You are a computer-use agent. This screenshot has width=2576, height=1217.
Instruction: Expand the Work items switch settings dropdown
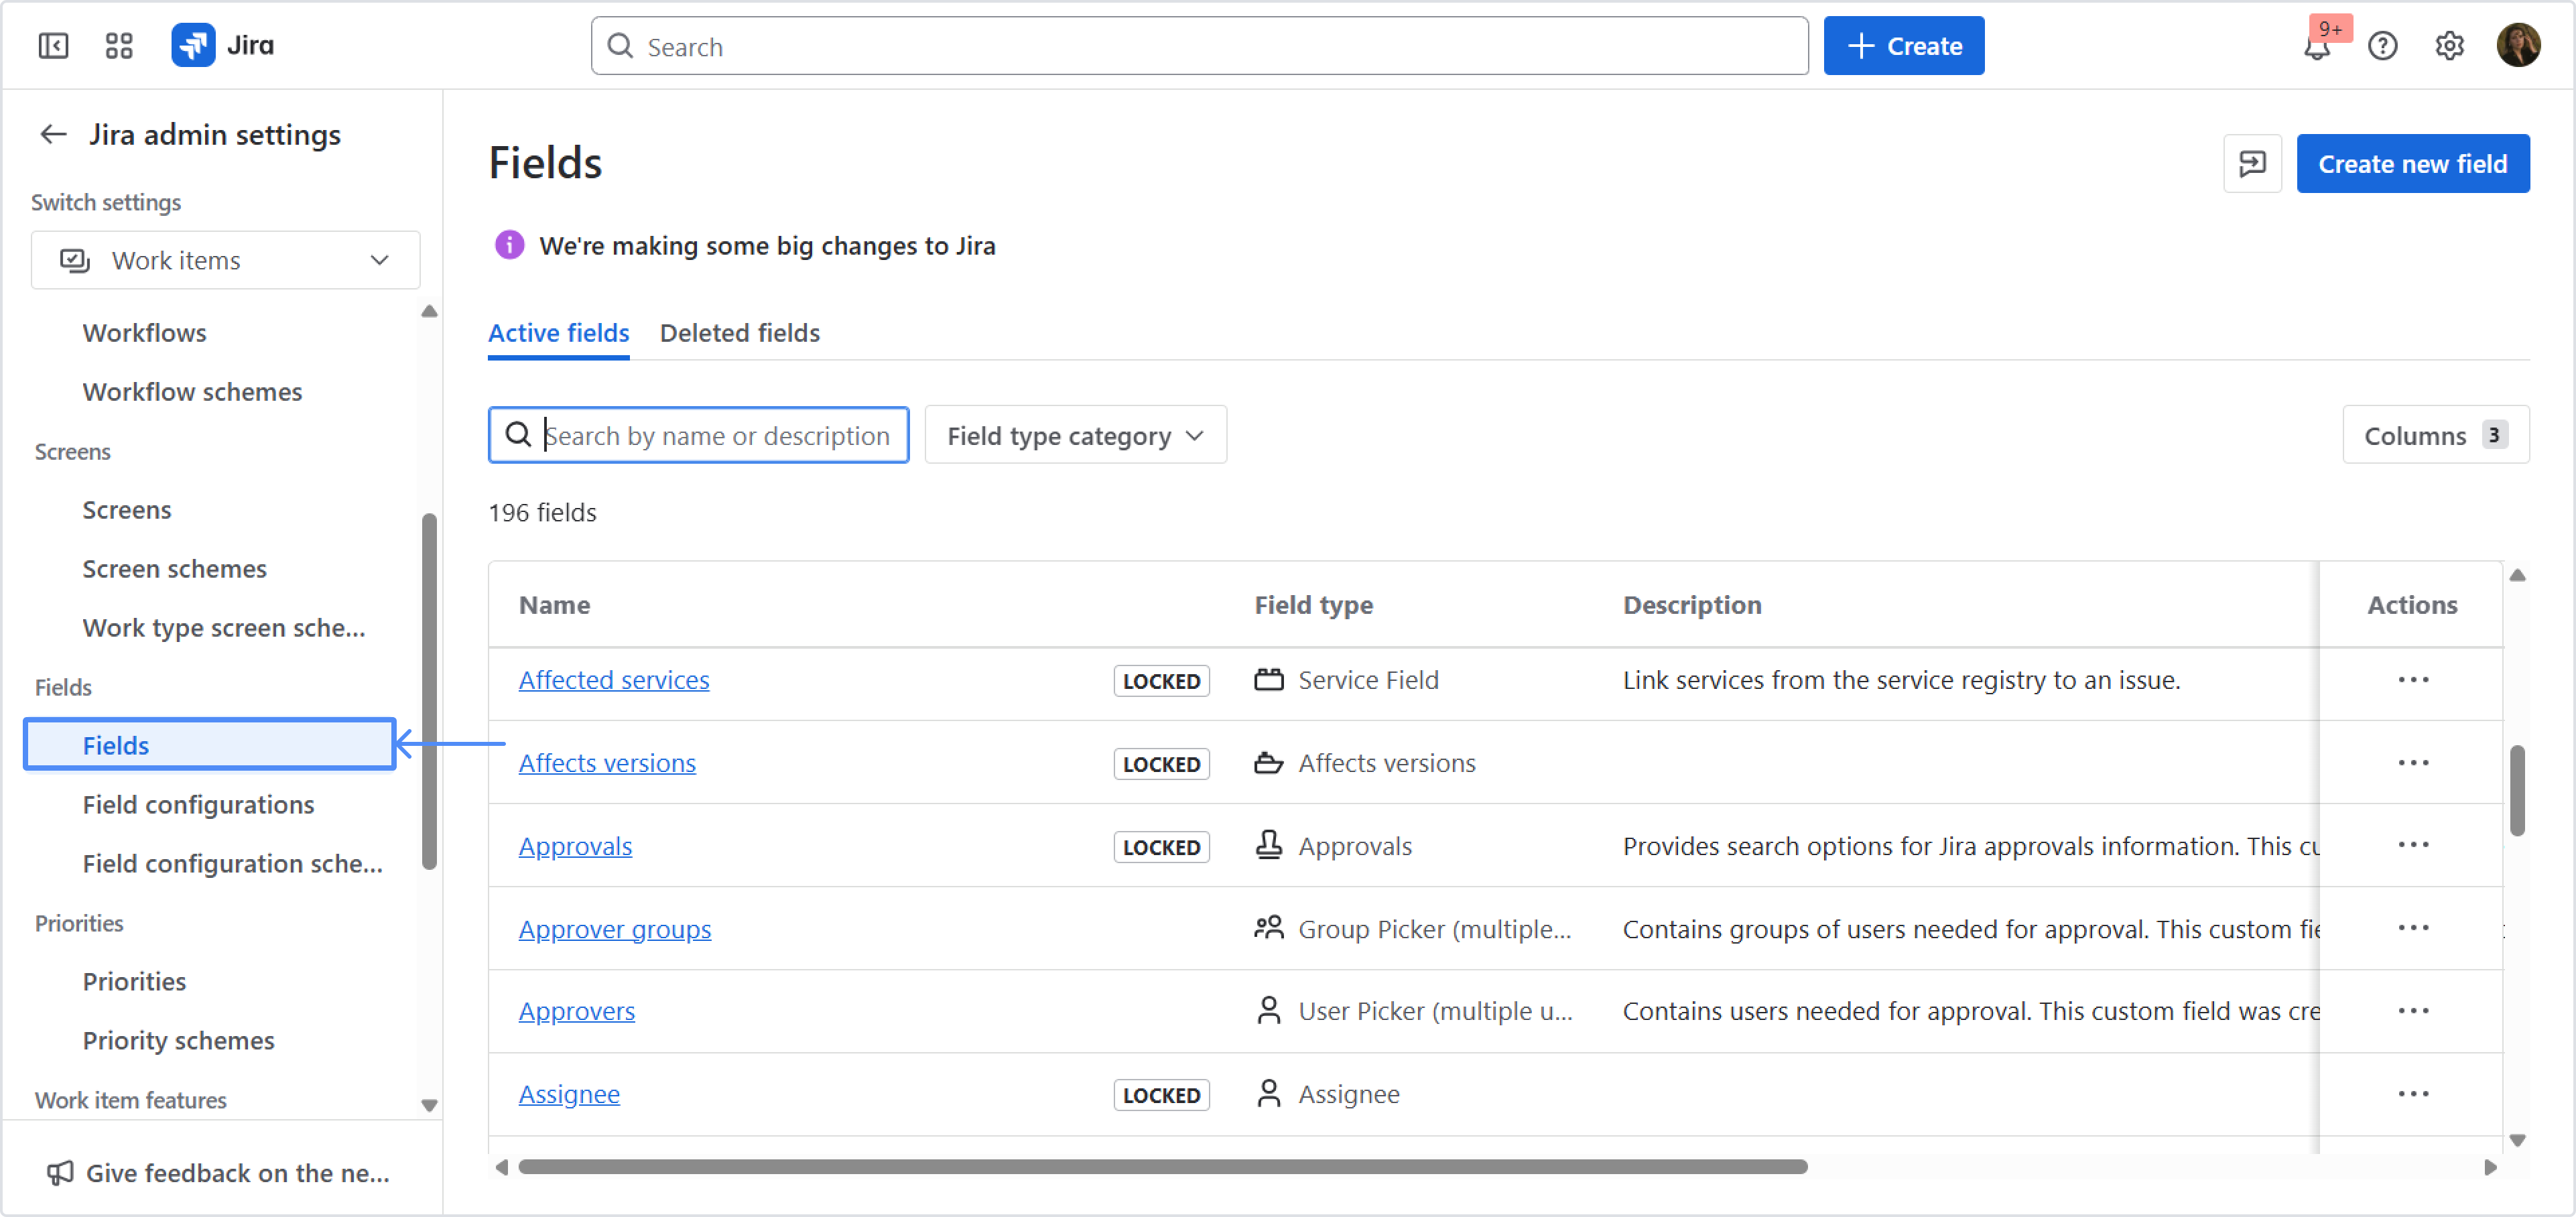(x=225, y=261)
